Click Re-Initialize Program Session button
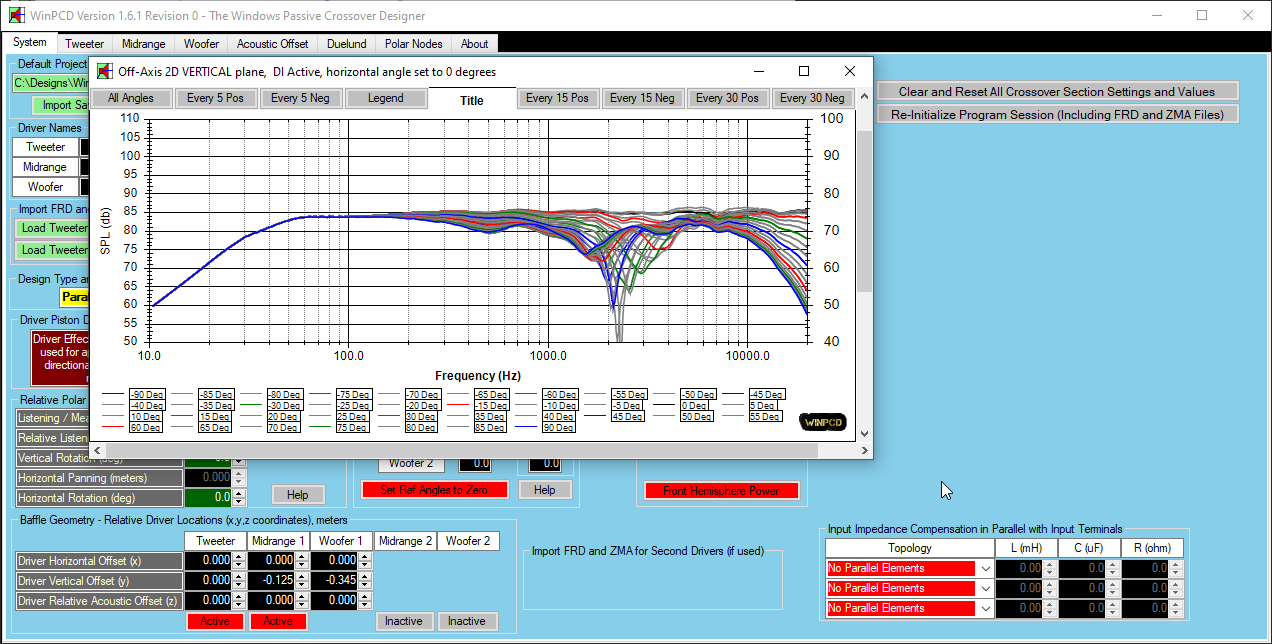1272x644 pixels. click(x=1057, y=114)
